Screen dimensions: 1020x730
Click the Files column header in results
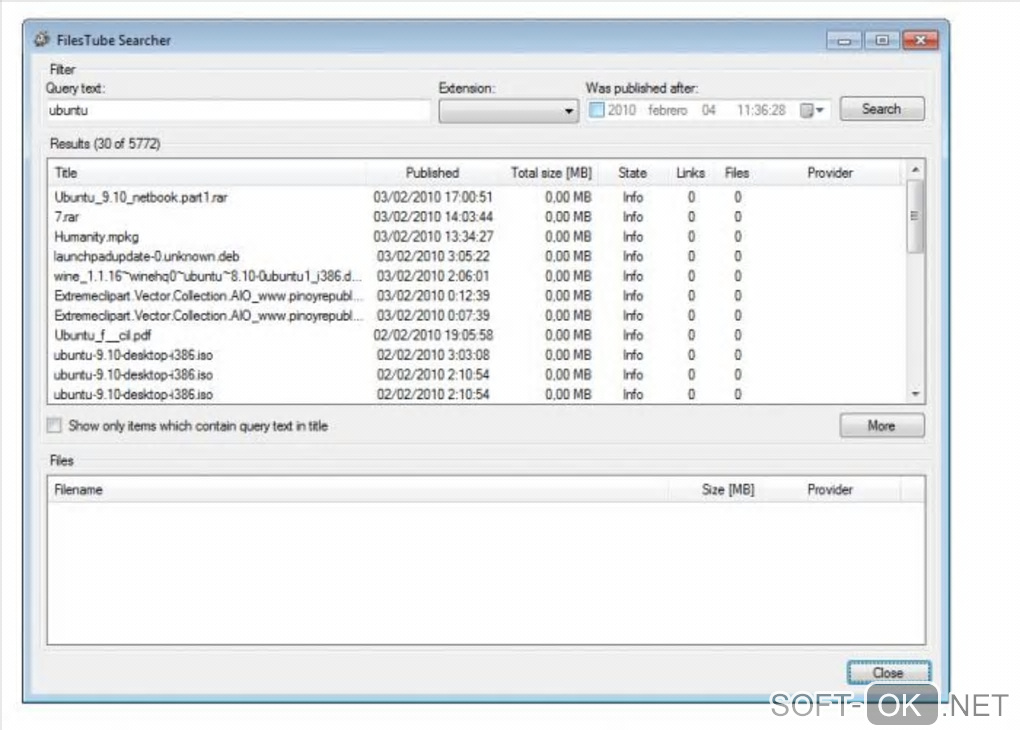(x=737, y=173)
